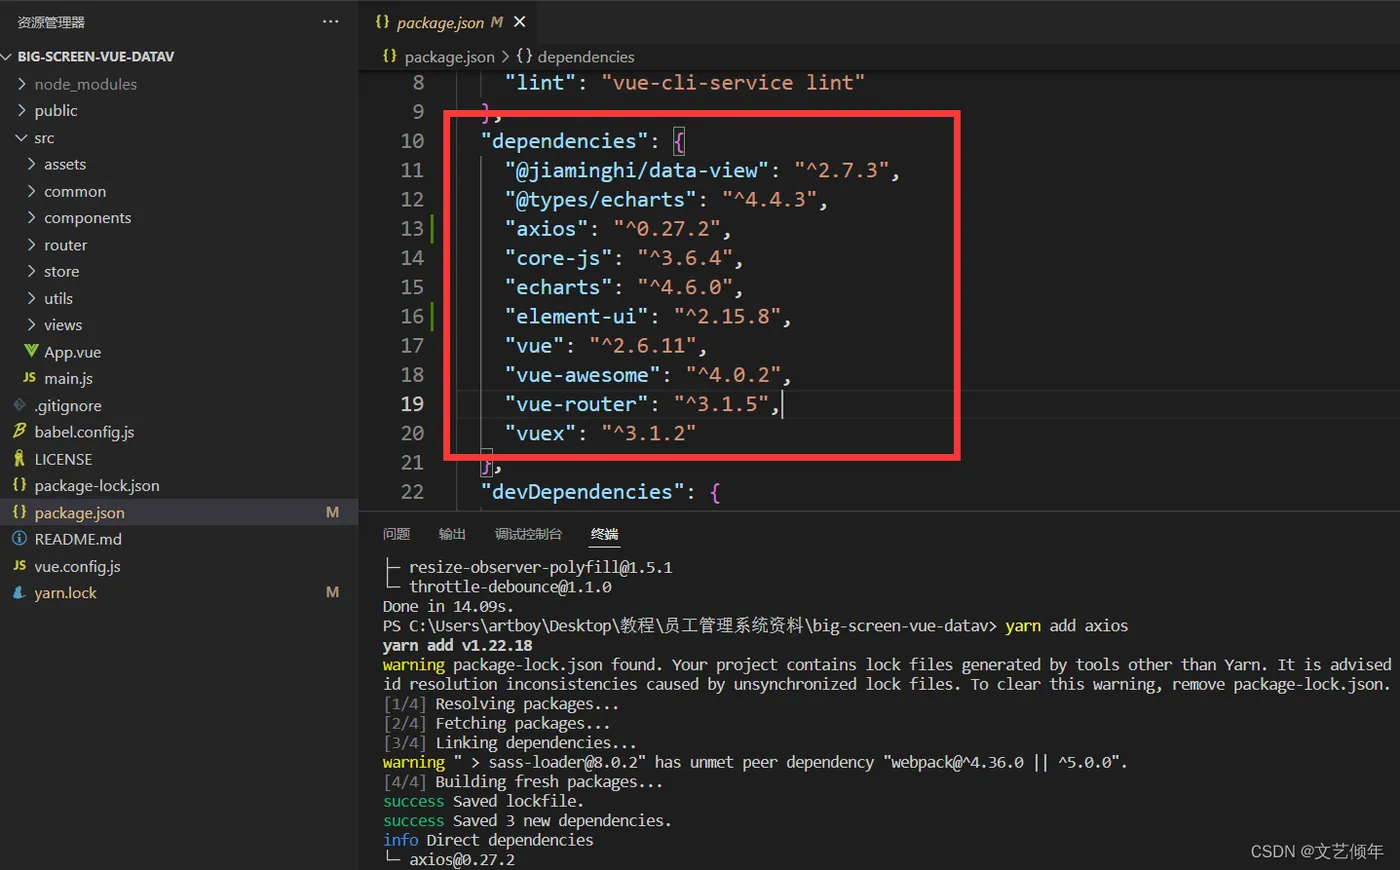Click the "axios": "^0.27.2" code line
The width and height of the screenshot is (1400, 870).
(618, 229)
